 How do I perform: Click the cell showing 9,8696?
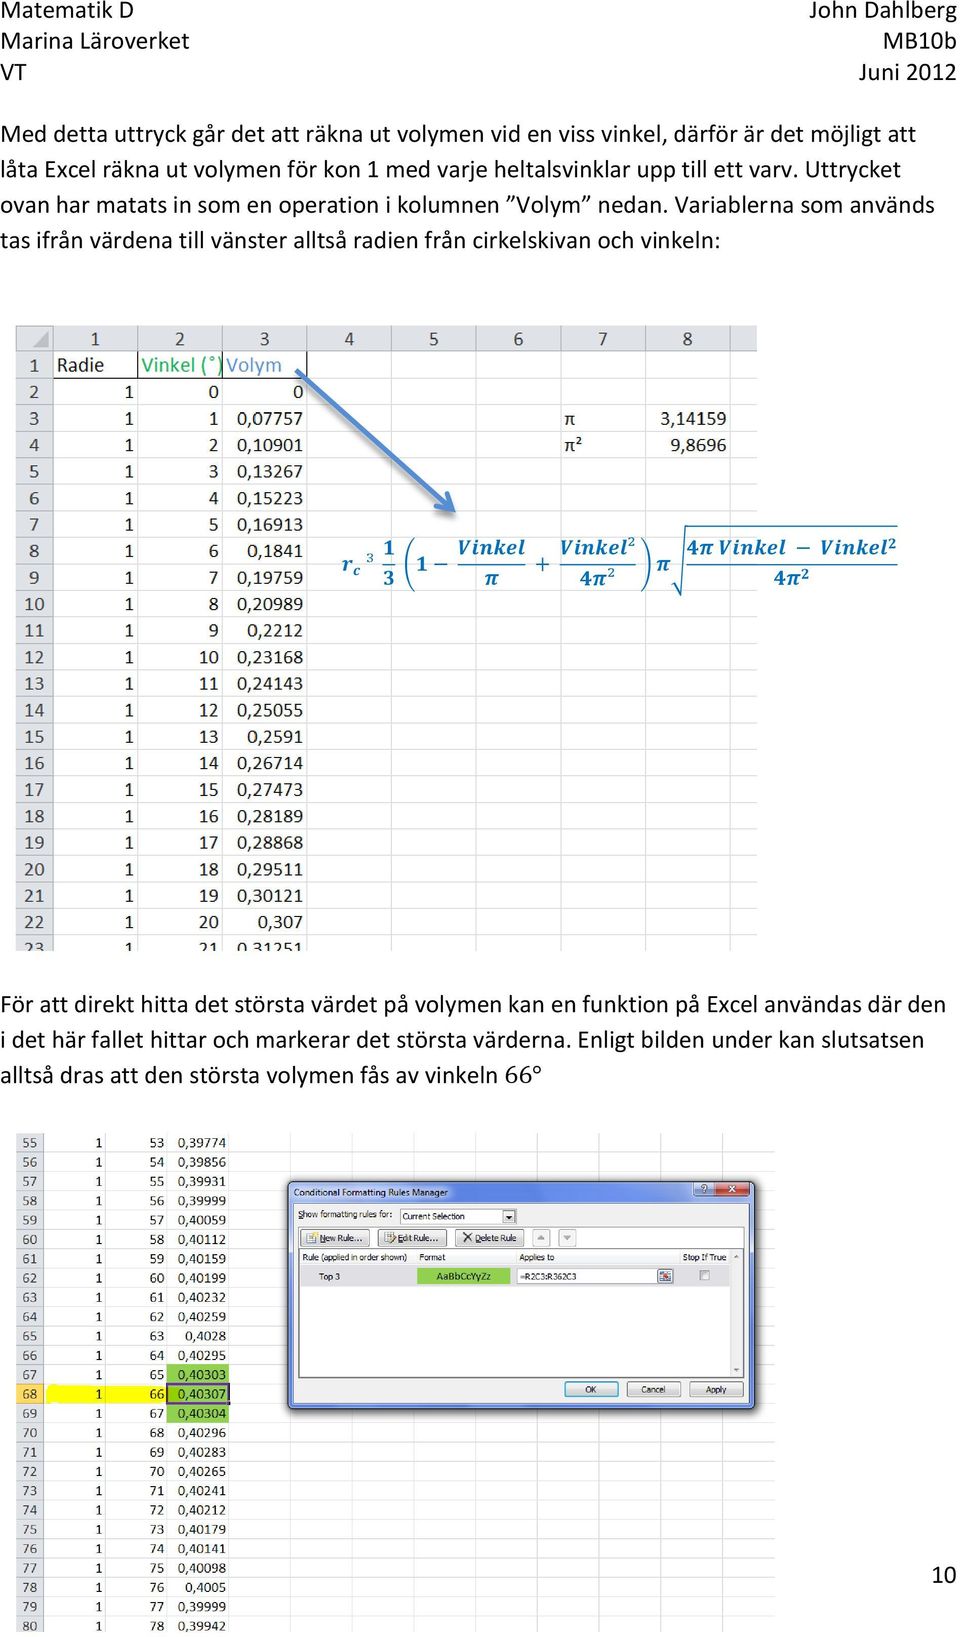[x=687, y=445]
